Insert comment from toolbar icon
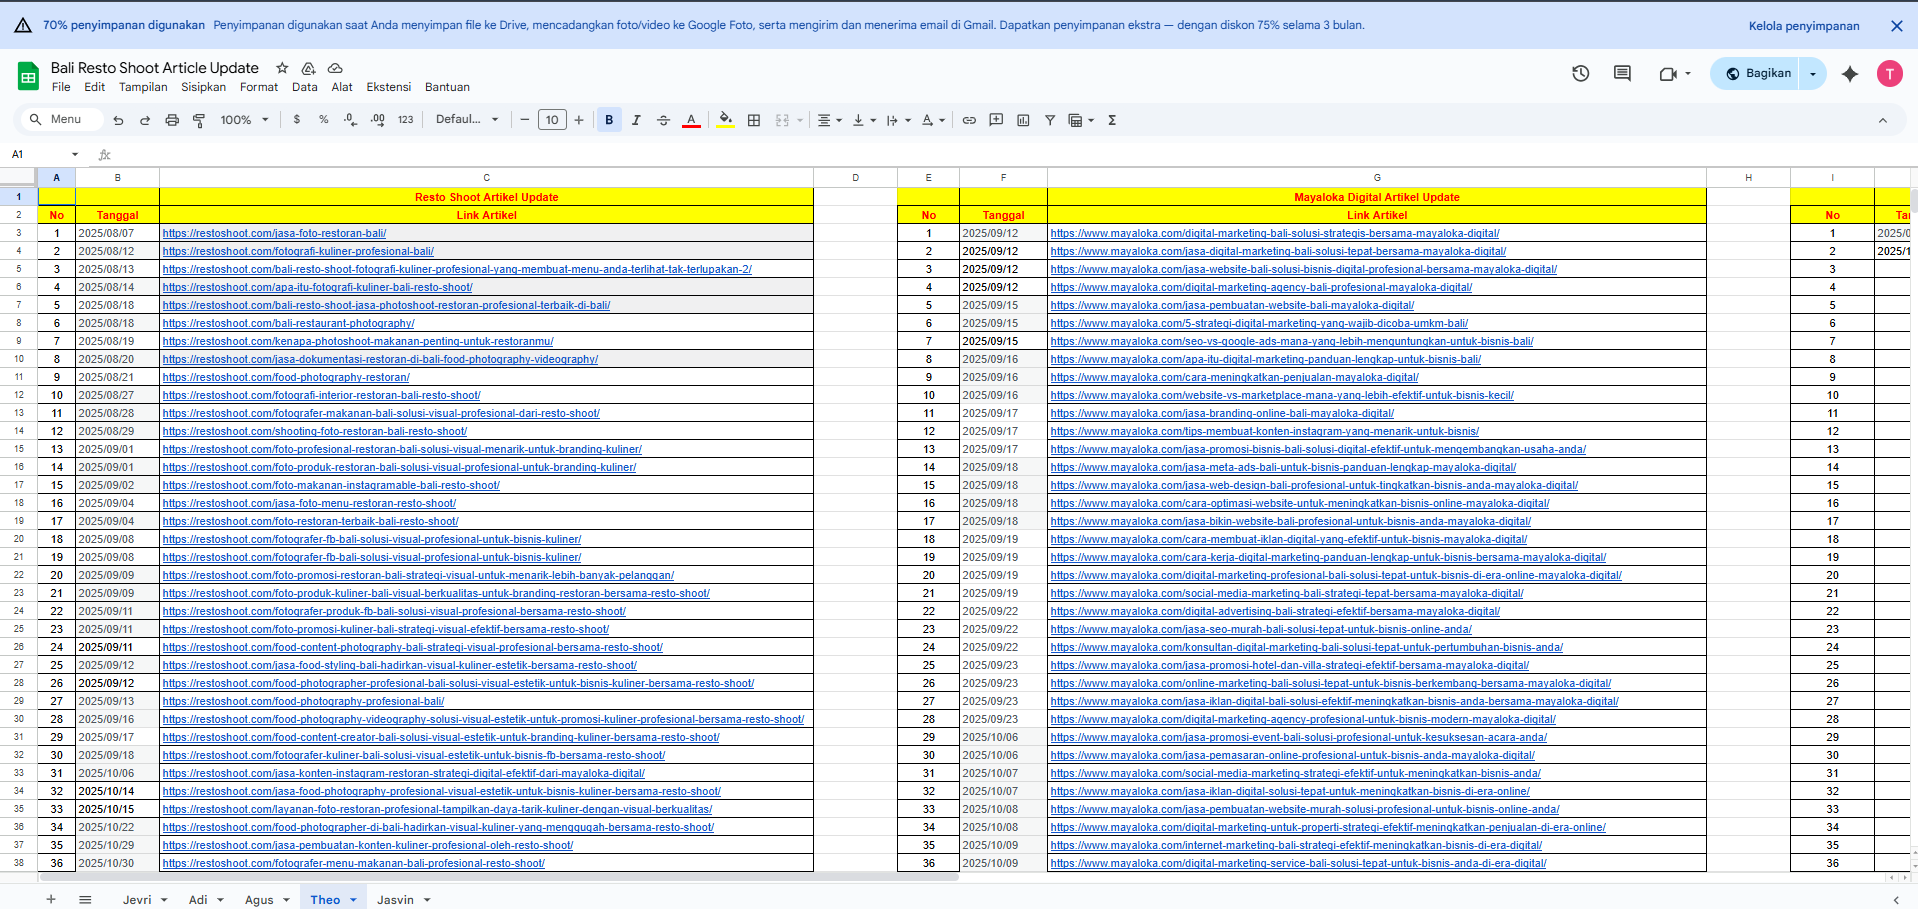 [x=996, y=120]
